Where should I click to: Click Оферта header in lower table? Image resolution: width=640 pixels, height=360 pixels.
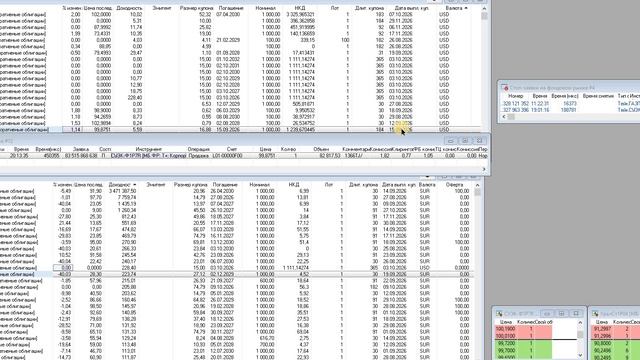454,185
